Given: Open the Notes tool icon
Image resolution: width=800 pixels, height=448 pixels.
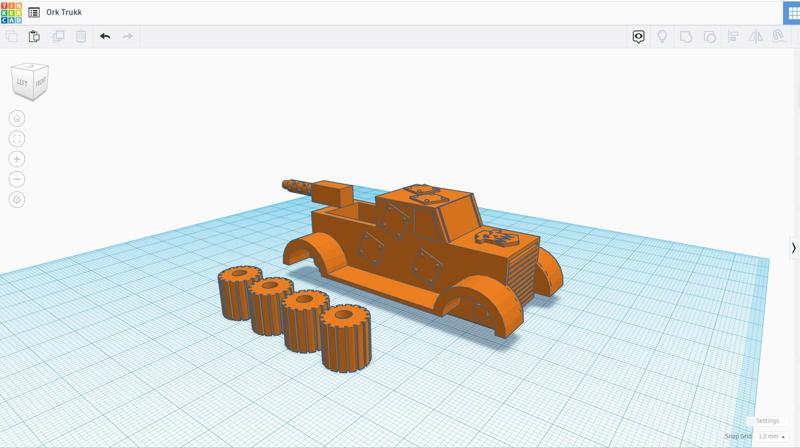Looking at the screenshot, I should click(638, 37).
